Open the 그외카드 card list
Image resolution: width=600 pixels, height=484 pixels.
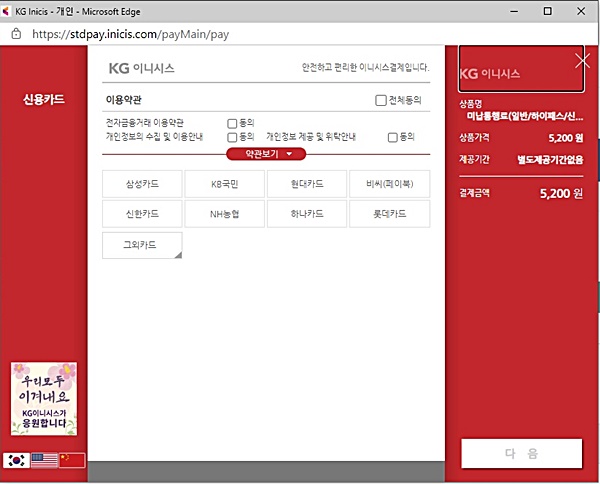coord(142,245)
